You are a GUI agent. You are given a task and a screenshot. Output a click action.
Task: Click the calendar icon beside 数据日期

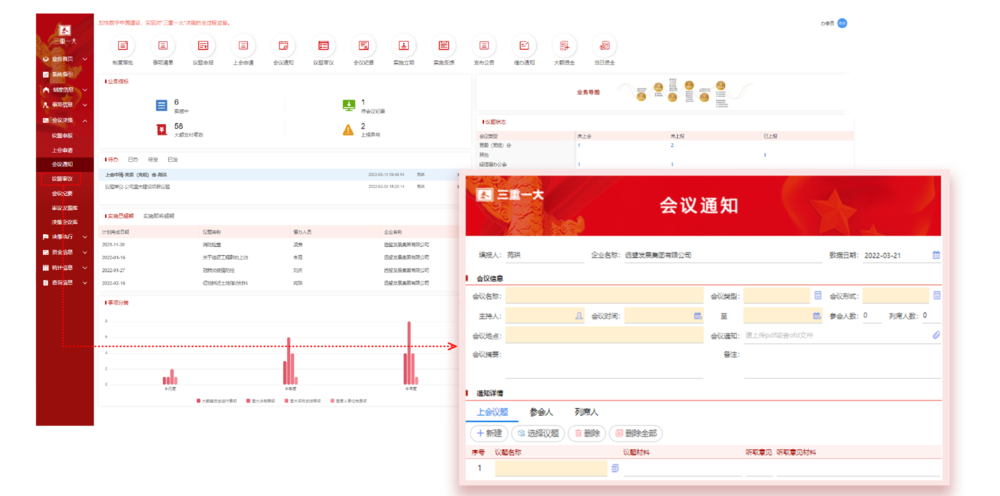pyautogui.click(x=936, y=255)
